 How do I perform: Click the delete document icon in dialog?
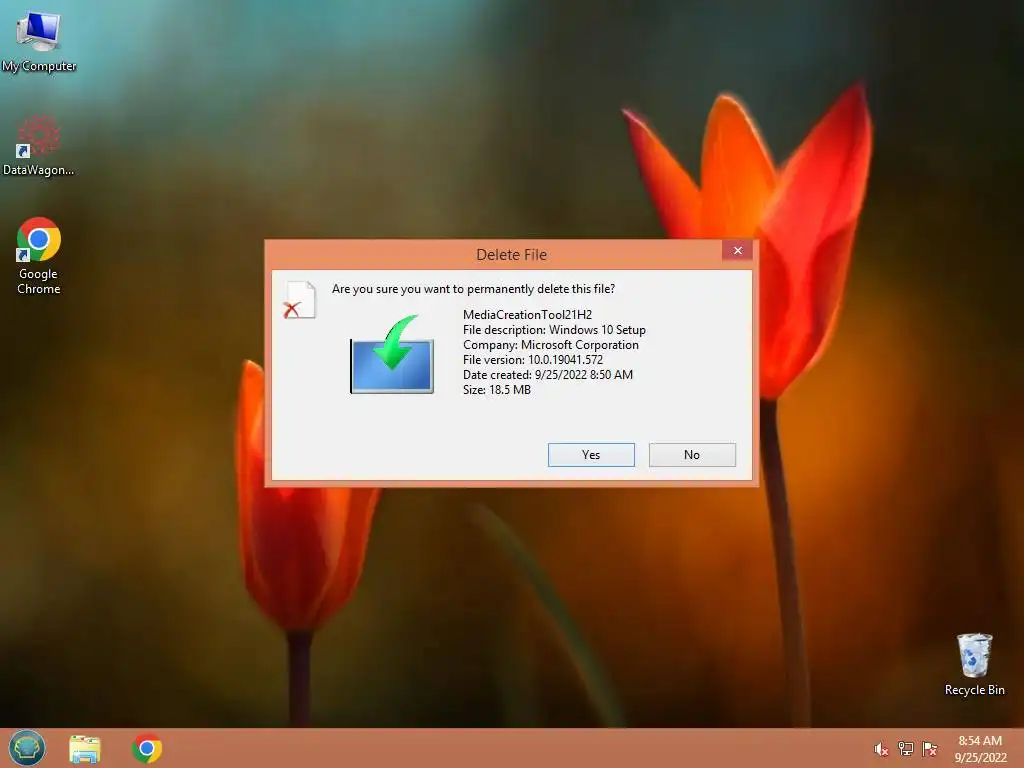(x=300, y=300)
